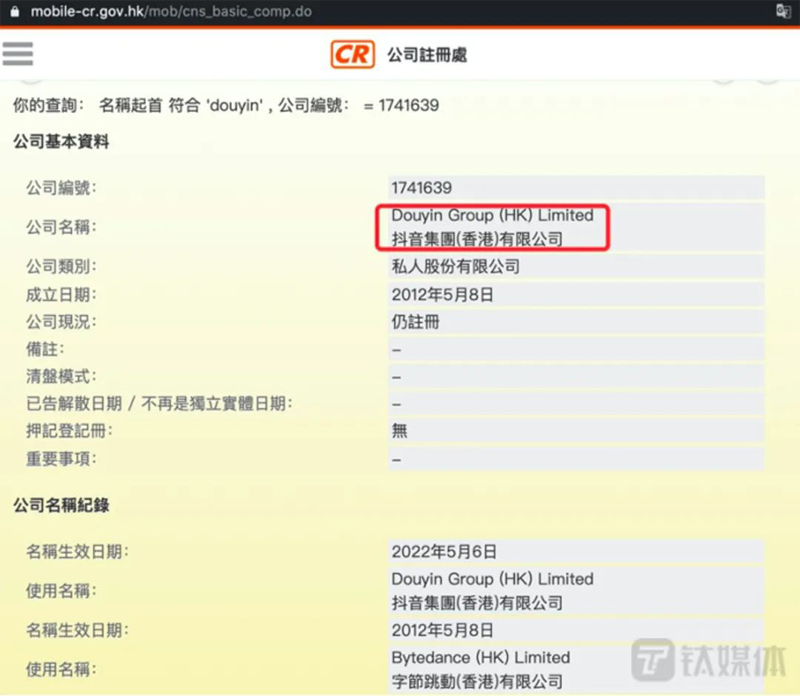Open the hamburger menu icon
Image resolution: width=800 pixels, height=696 pixels.
(18, 53)
